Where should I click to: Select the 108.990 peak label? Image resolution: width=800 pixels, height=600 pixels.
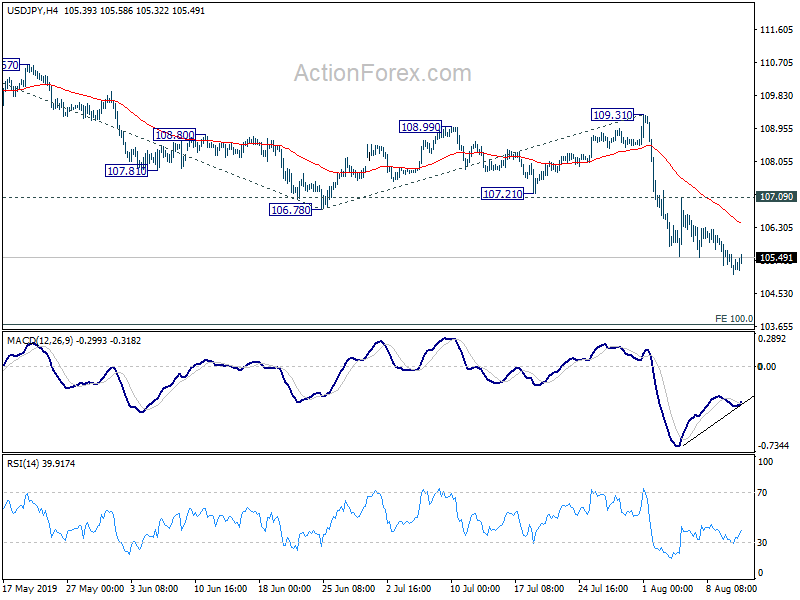point(420,127)
